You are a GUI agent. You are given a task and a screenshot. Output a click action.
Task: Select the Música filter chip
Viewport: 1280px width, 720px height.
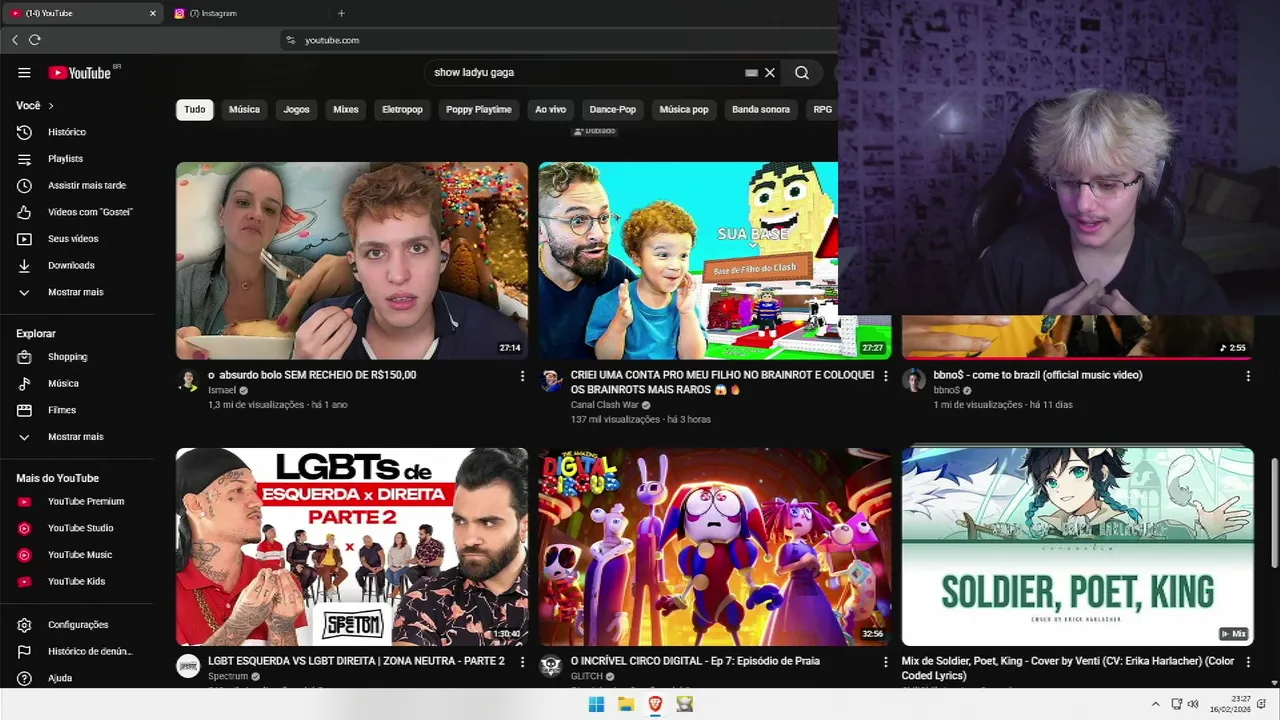tap(244, 110)
